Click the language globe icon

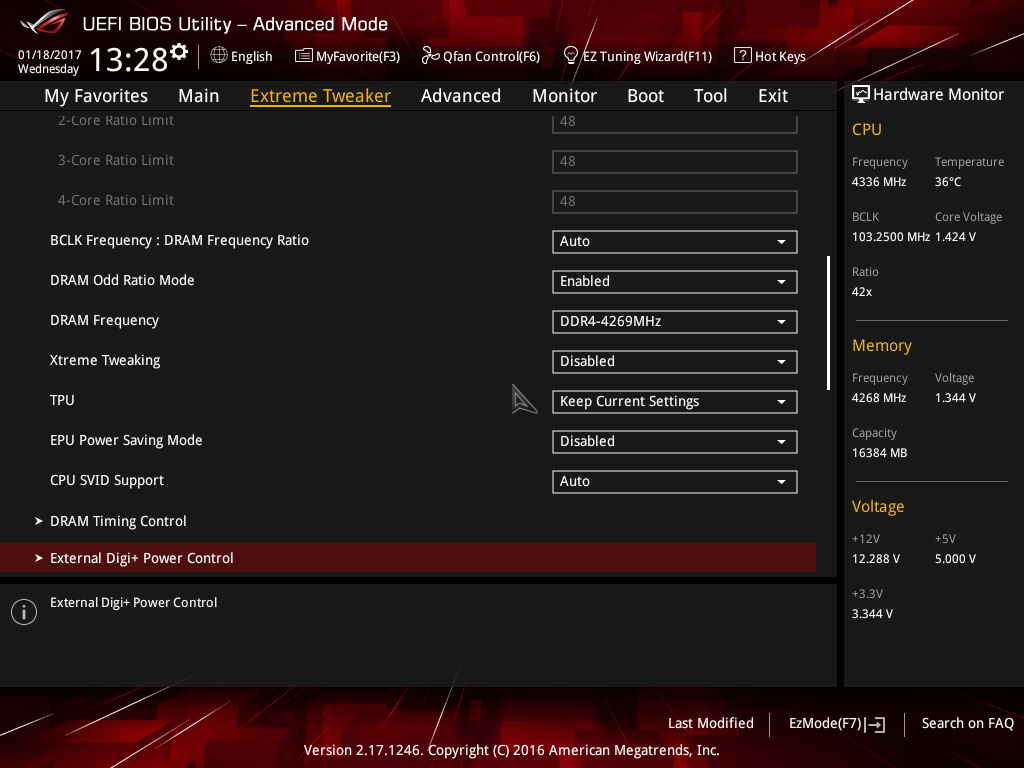point(219,56)
